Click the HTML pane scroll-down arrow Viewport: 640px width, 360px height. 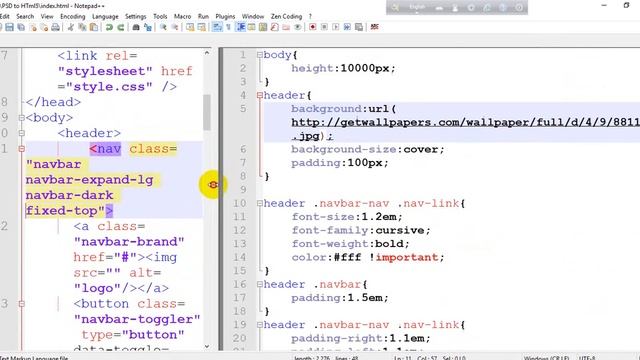coord(207,346)
